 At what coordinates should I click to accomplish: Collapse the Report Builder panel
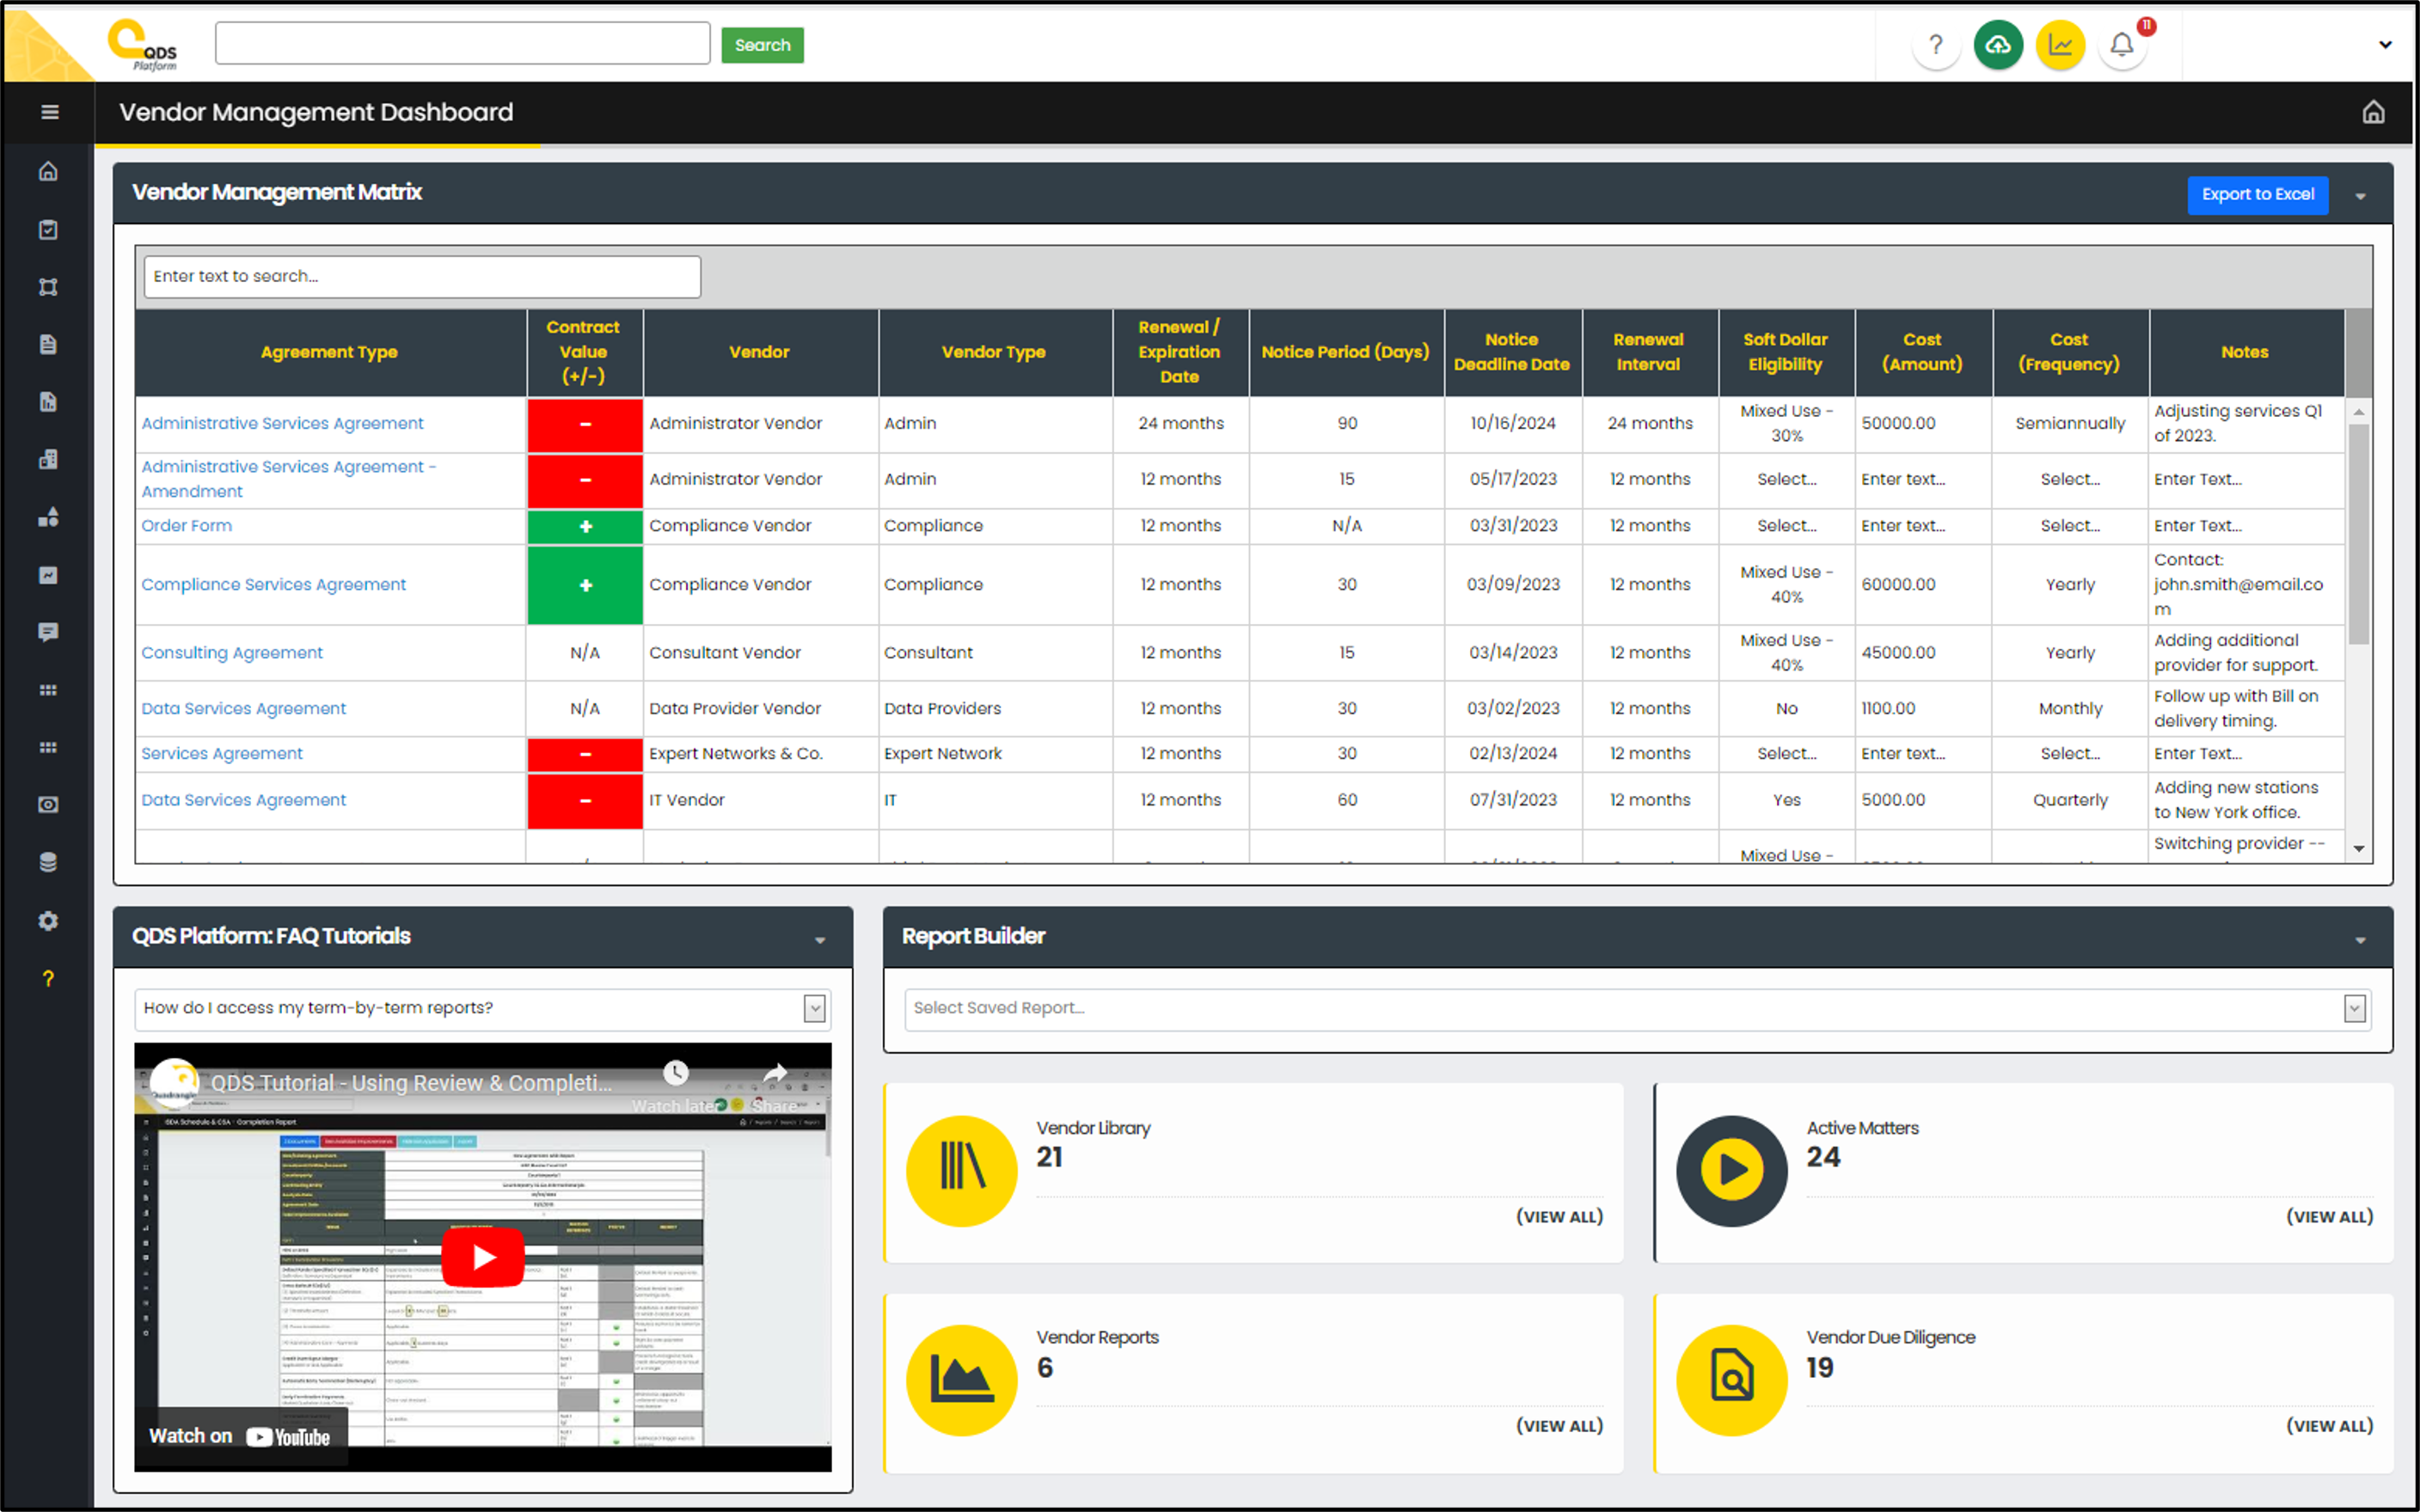2361,941
